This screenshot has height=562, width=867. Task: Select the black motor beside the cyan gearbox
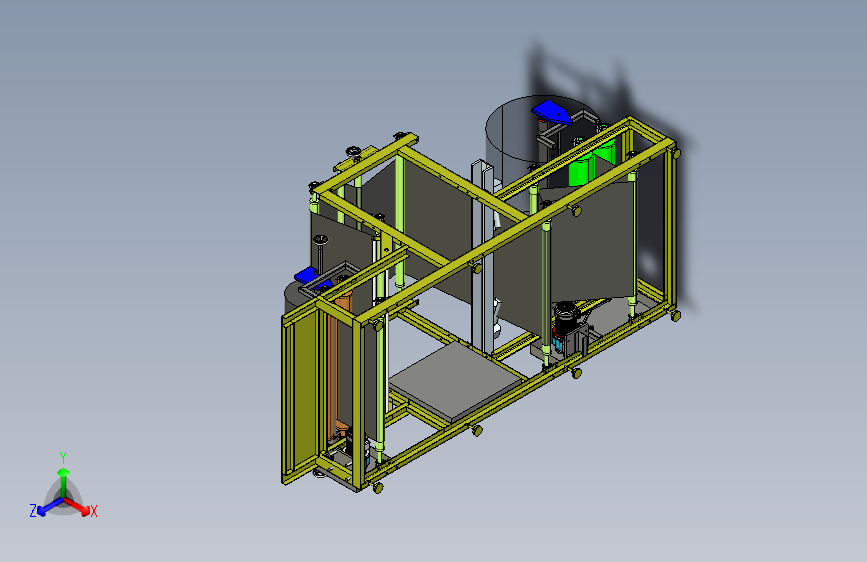(x=565, y=319)
